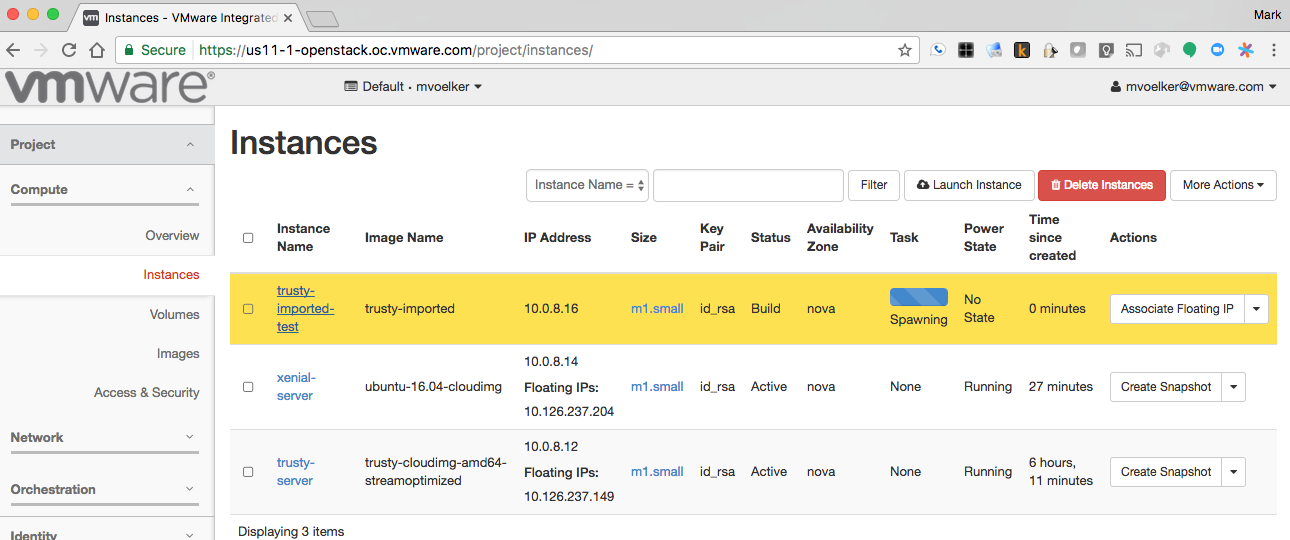Open the black four-square grid extension
1290x540 pixels.
click(x=966, y=50)
